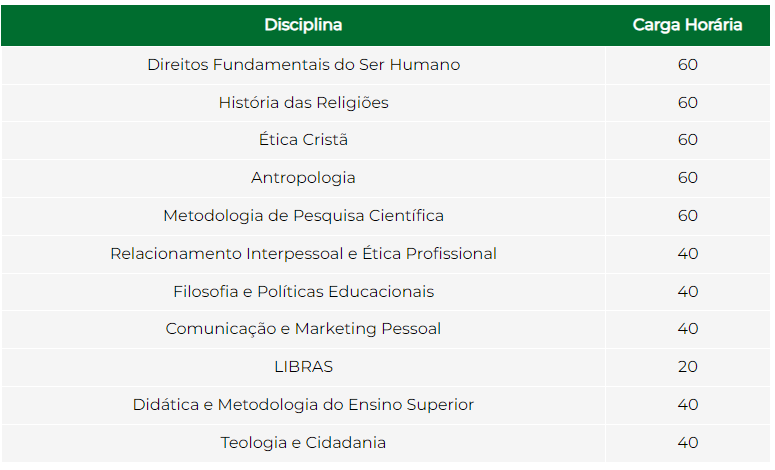Image resolution: width=775 pixels, height=470 pixels.
Task: Click Filosofia e Políticas Educacionais
Action: (x=303, y=292)
